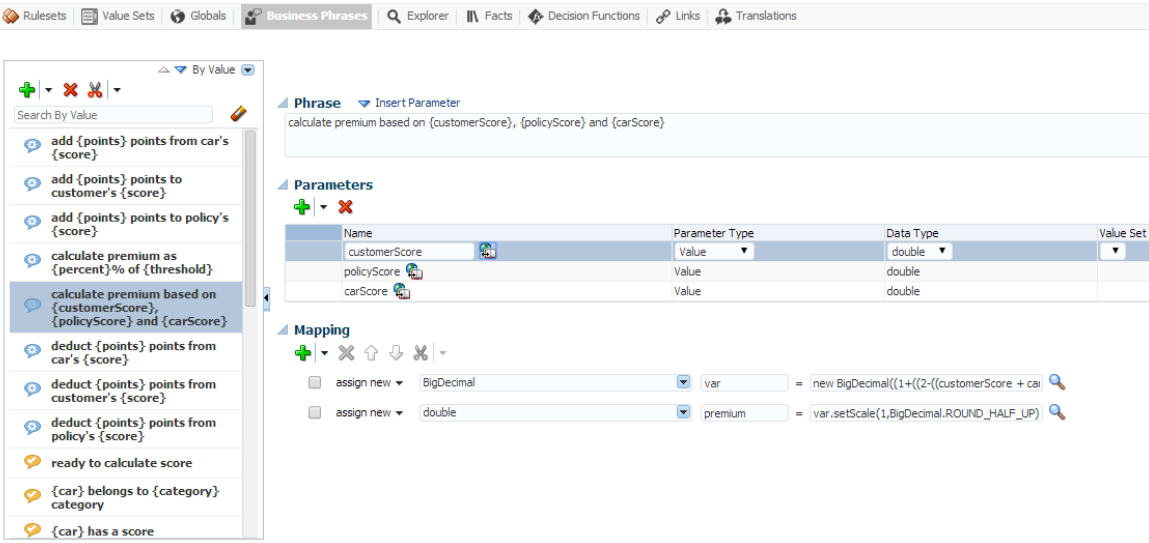Collapse the Phrase section
This screenshot has height=543, width=1149.
pyautogui.click(x=283, y=103)
